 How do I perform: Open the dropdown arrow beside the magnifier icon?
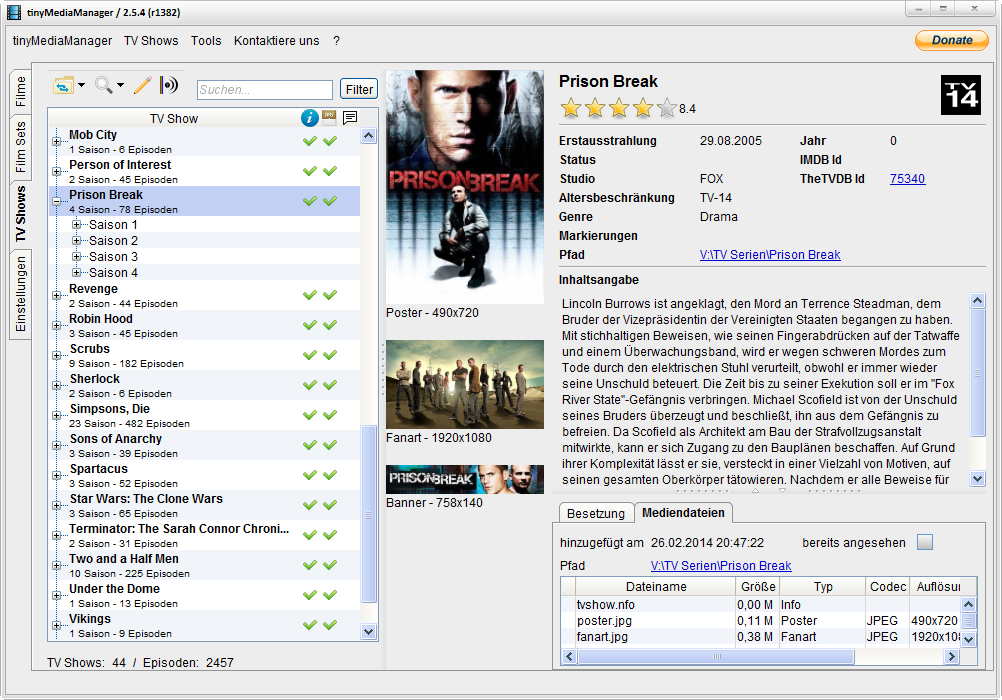coord(120,85)
